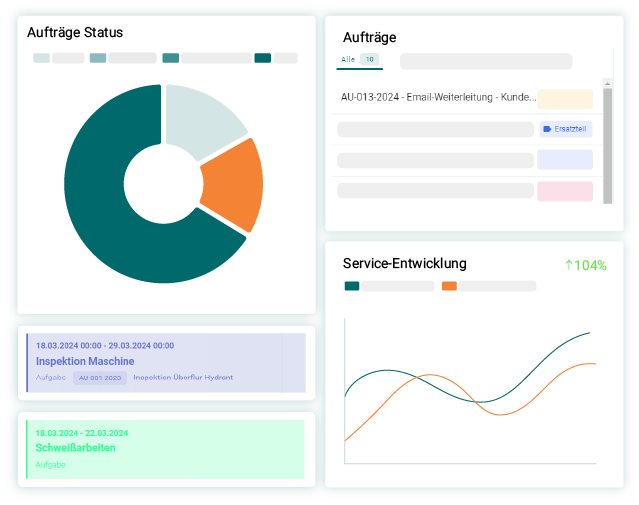Toggle the teal Service-Entwicklung legend series

pyautogui.click(x=351, y=286)
